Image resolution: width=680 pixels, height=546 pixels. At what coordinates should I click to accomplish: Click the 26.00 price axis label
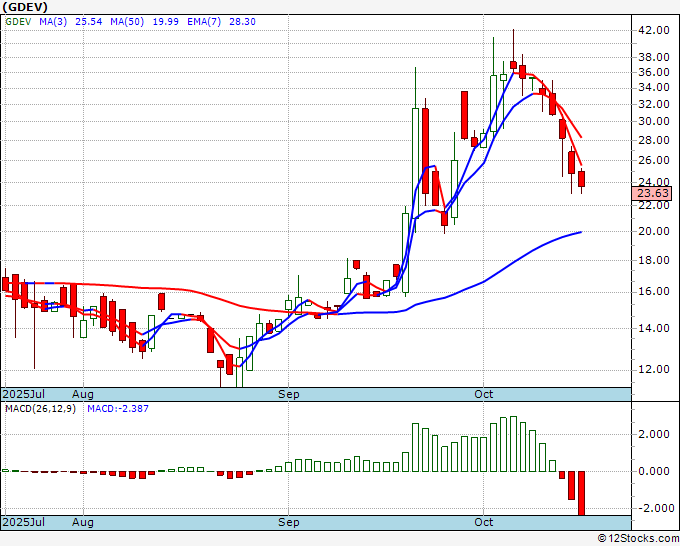click(653, 160)
